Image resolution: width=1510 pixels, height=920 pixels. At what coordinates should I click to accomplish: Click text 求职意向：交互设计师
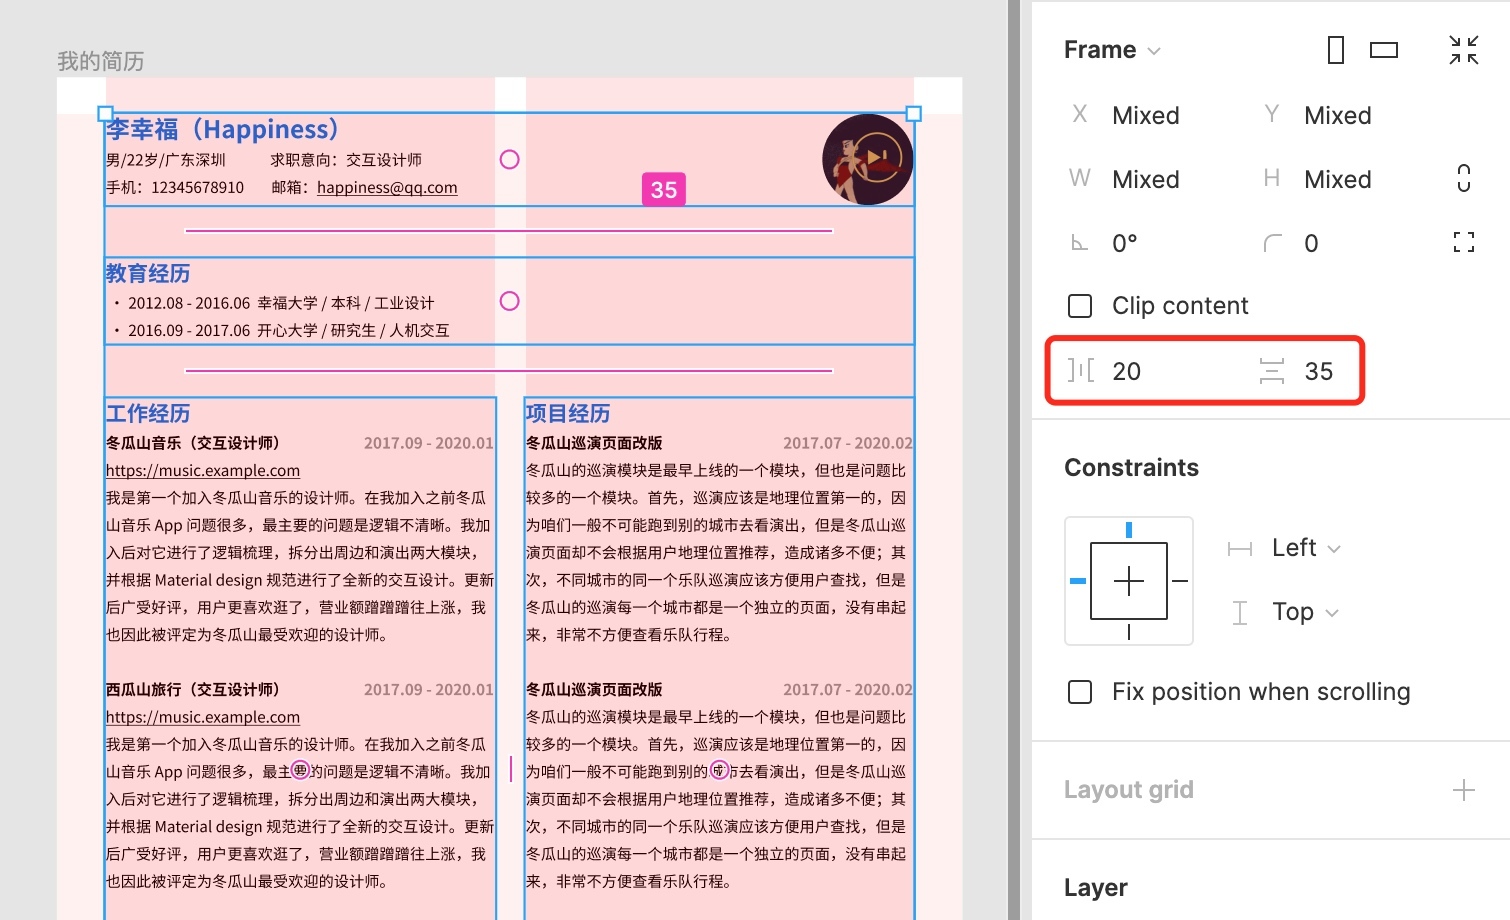click(346, 160)
